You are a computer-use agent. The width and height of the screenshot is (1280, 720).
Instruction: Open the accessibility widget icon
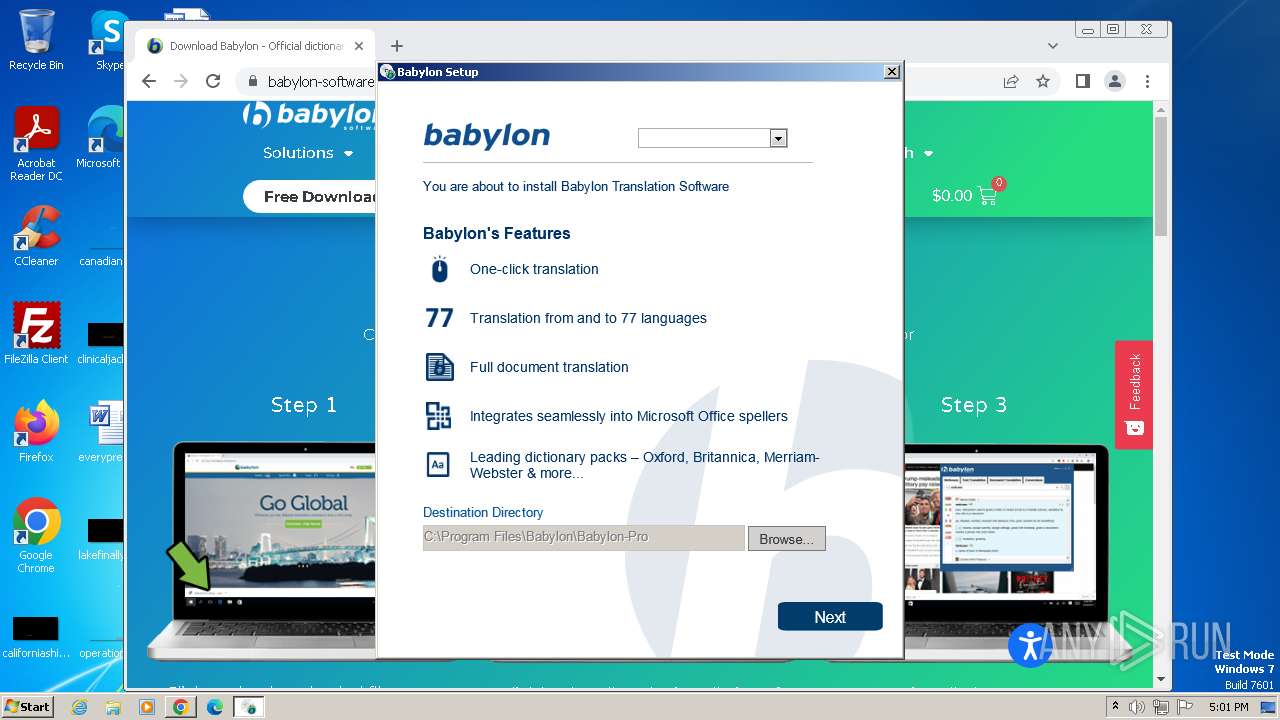1030,645
